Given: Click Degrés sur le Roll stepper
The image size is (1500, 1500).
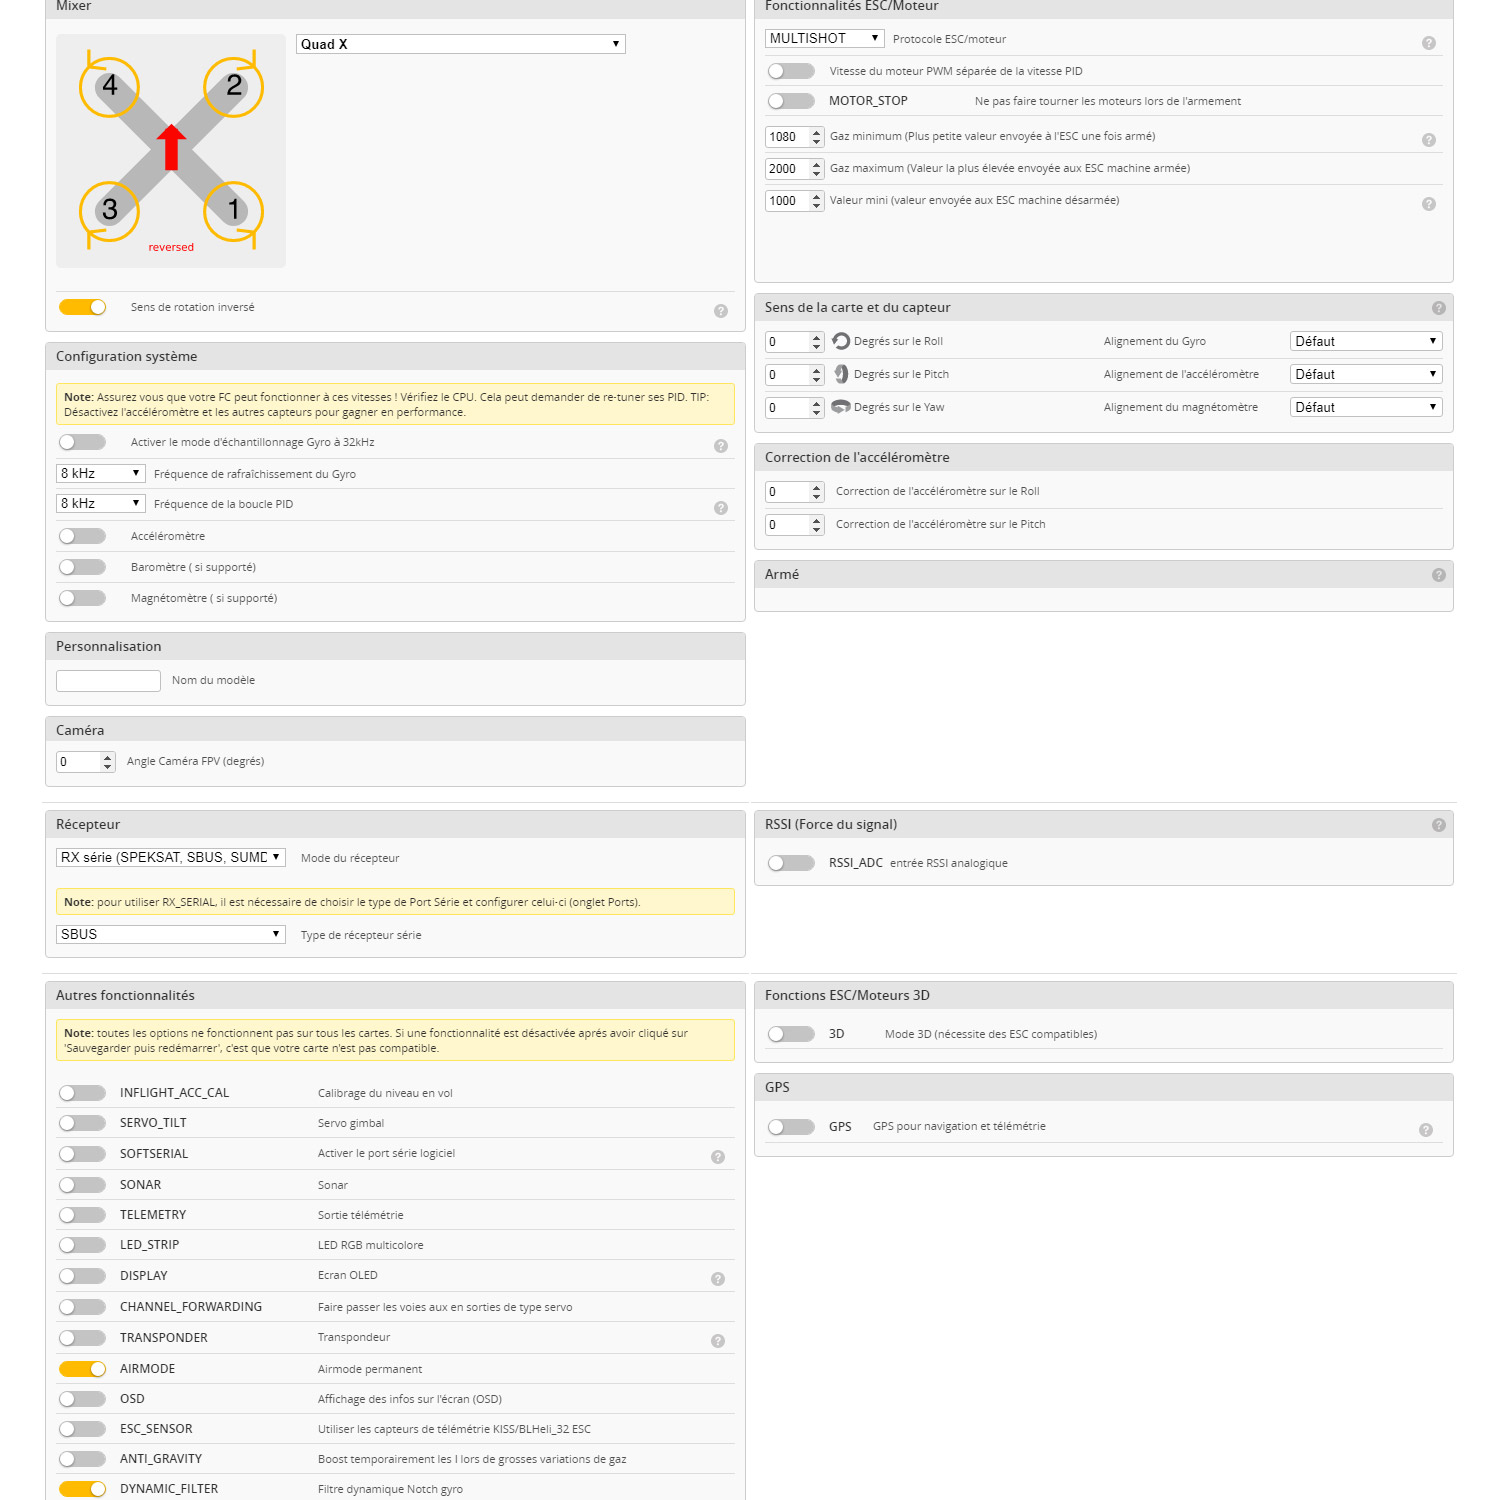Looking at the screenshot, I should [x=795, y=342].
